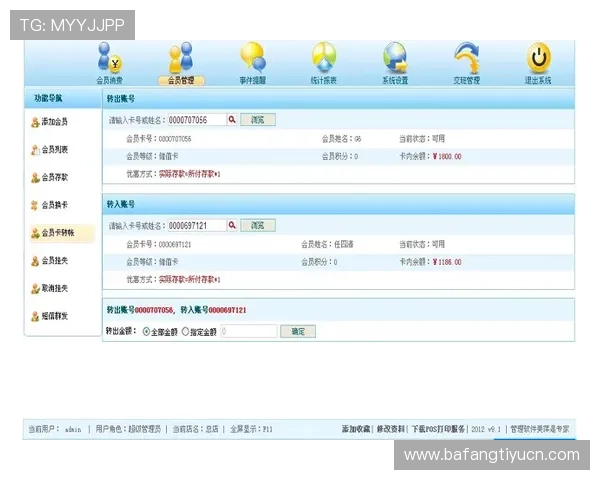
Task: Click 浏览 button in 转出账号 section
Action: tap(258, 120)
